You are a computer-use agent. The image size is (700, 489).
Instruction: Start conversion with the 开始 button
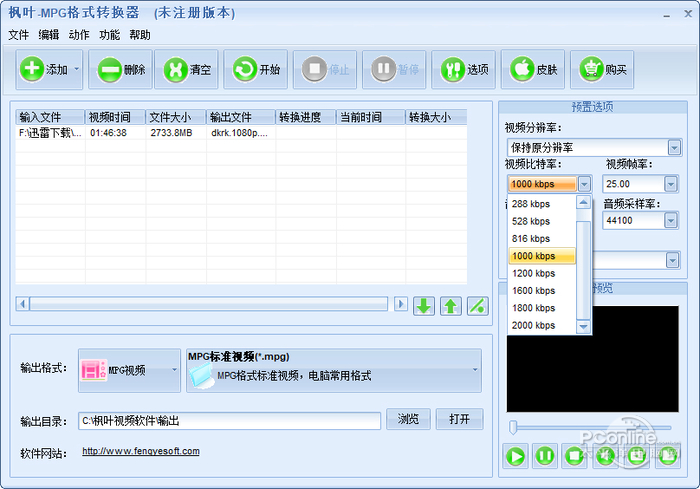pos(256,69)
